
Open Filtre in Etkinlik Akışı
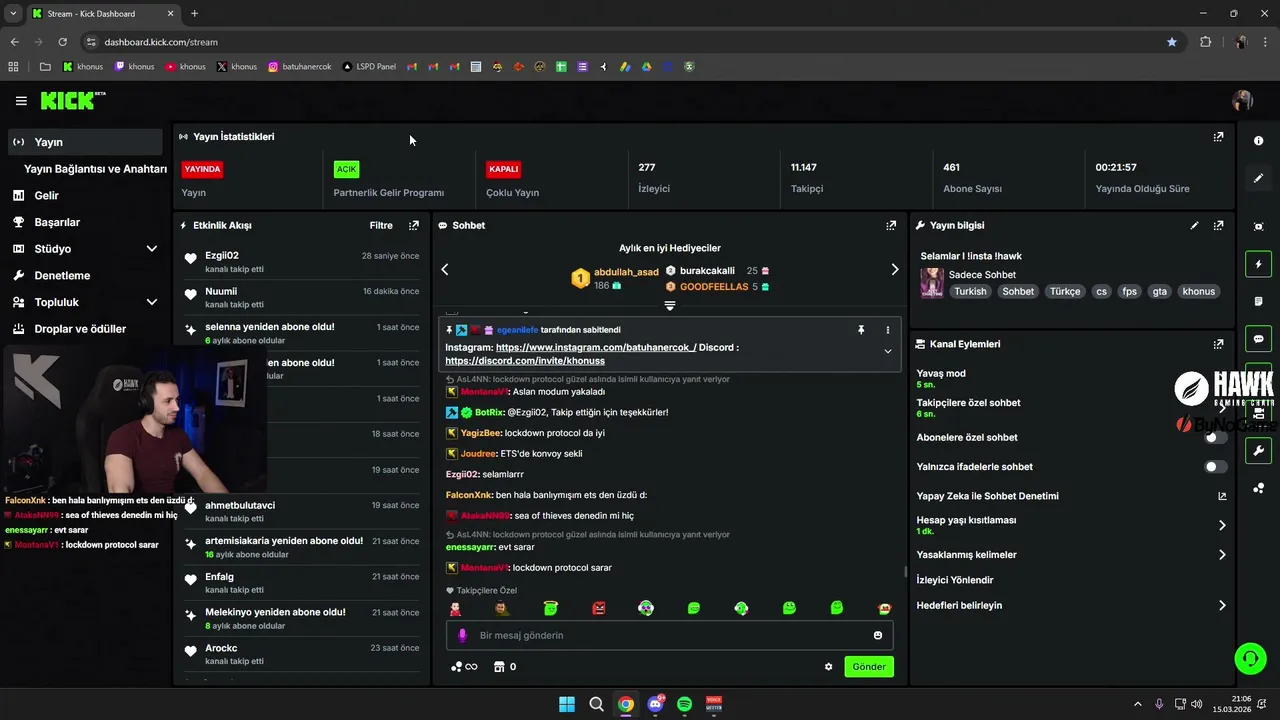pos(381,226)
